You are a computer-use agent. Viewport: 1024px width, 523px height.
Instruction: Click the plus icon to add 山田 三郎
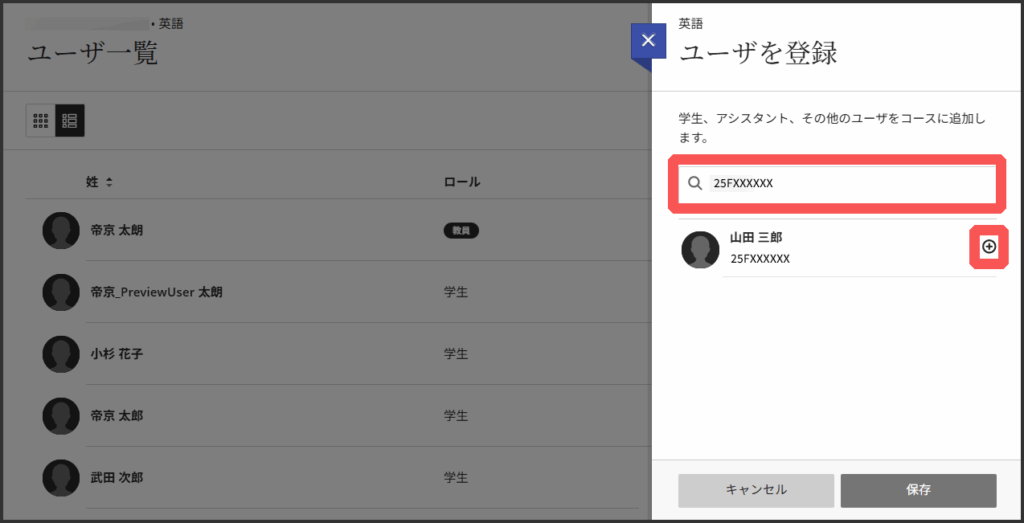click(989, 247)
